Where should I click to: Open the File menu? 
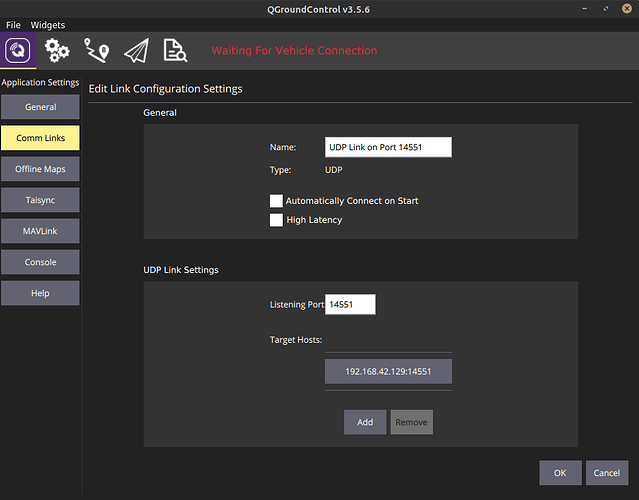(13, 25)
